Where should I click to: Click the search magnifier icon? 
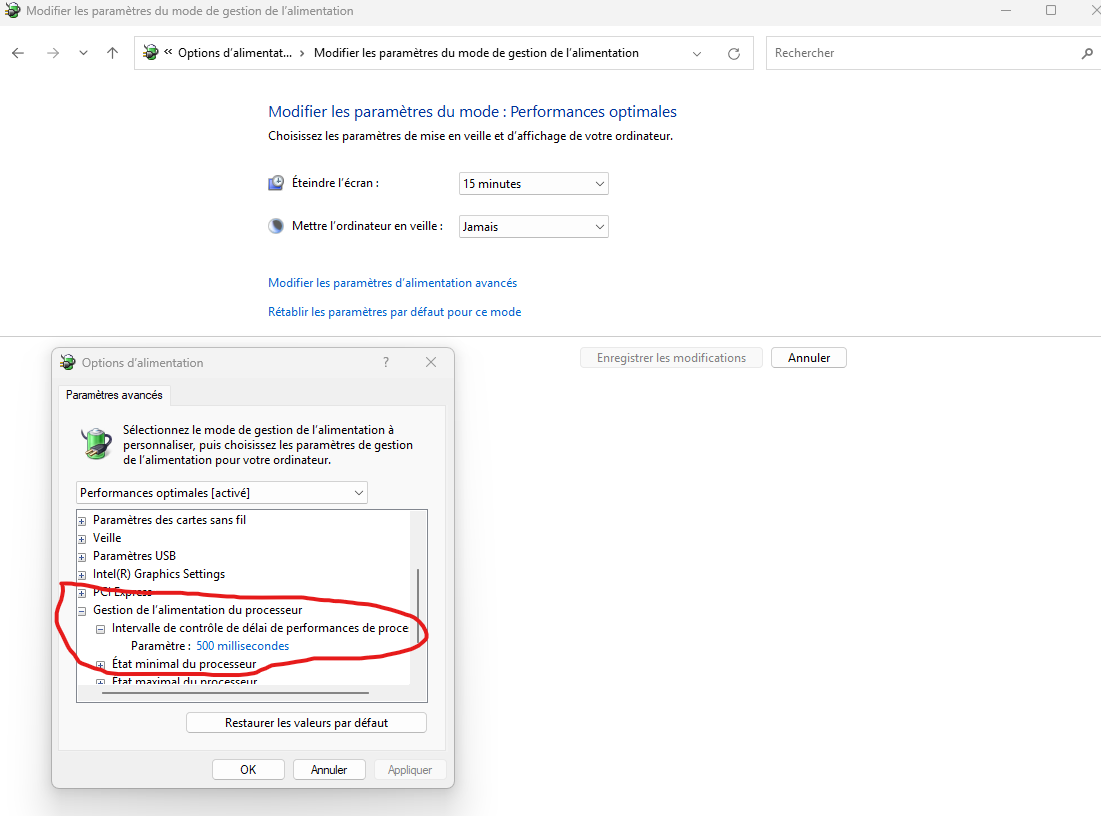tap(1087, 53)
